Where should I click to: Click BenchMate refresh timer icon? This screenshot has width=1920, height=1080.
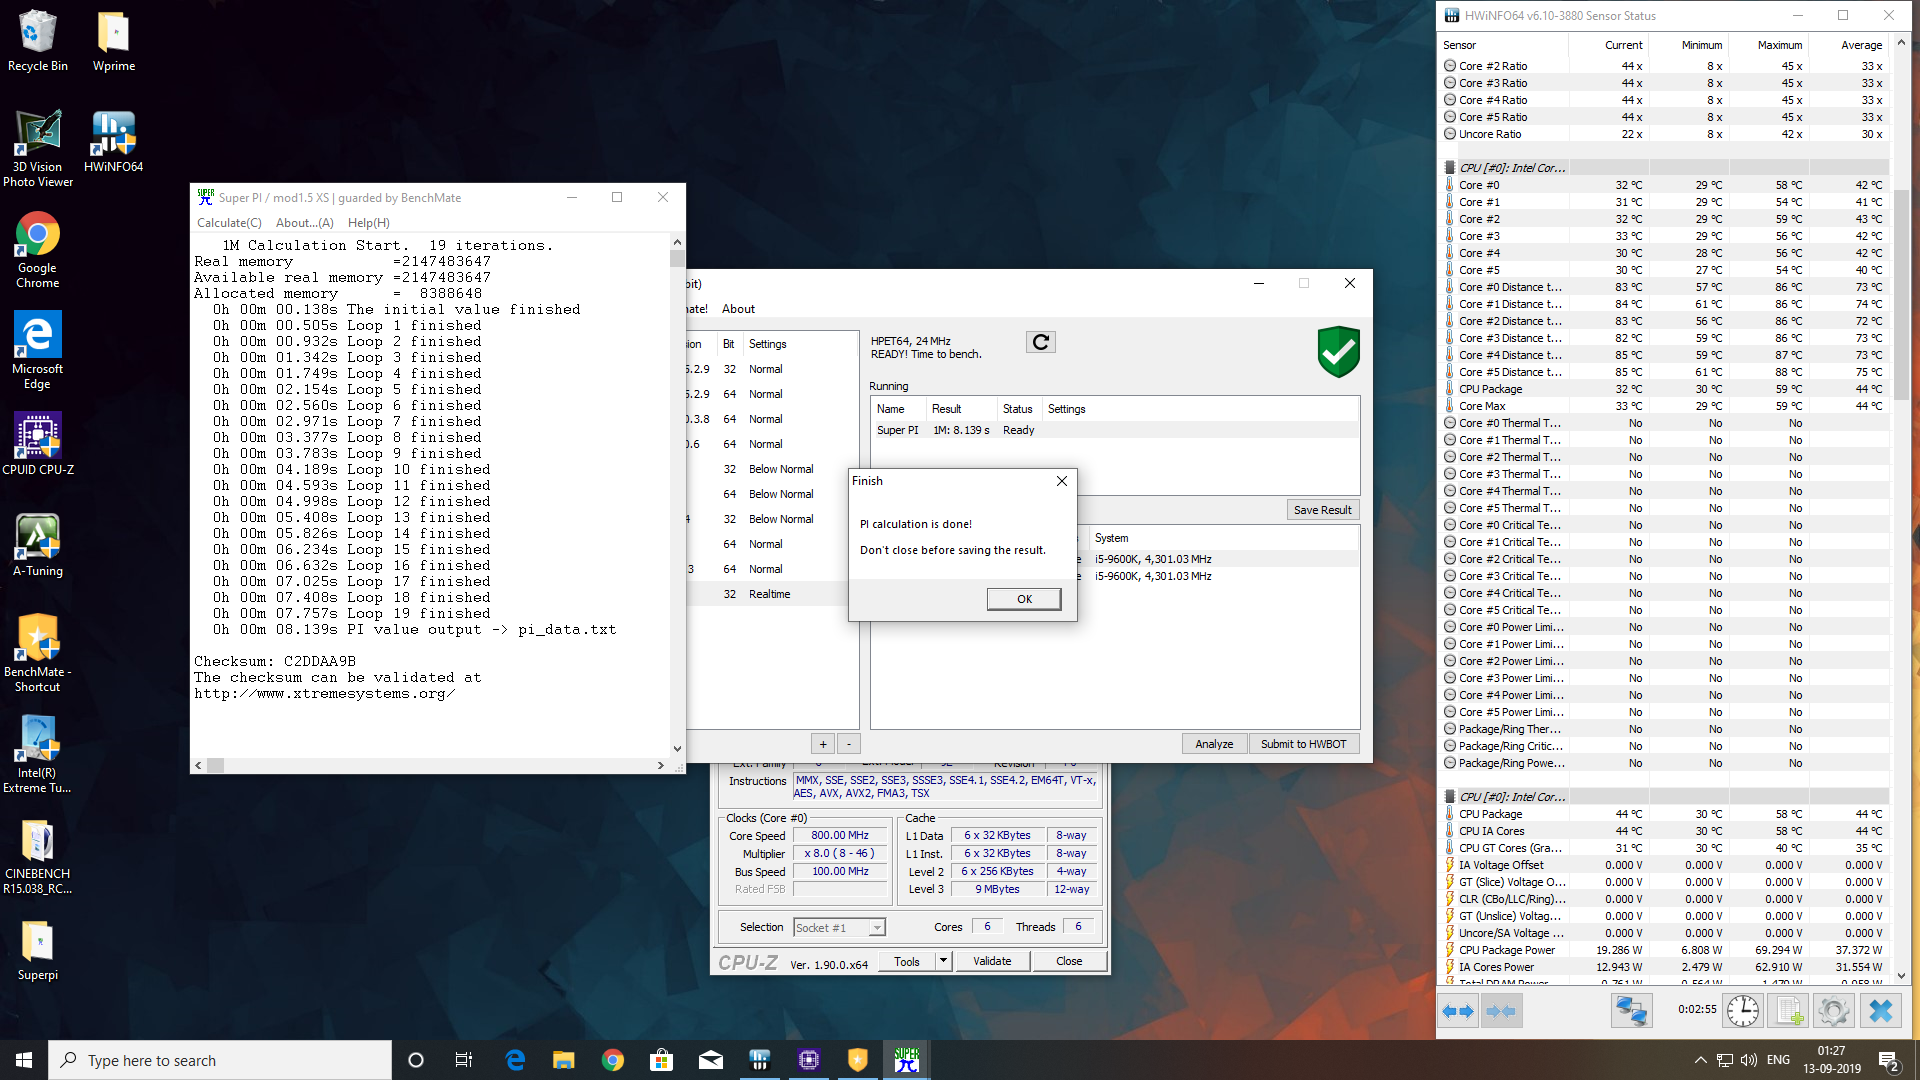(x=1041, y=342)
